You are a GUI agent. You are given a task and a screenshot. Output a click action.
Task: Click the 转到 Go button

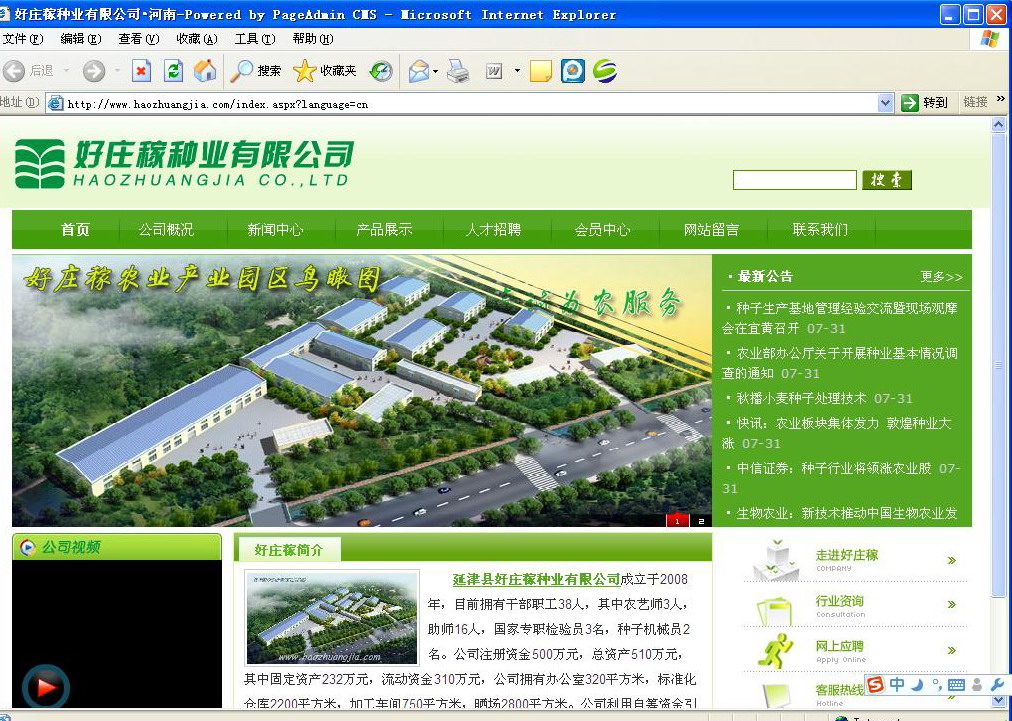[x=925, y=102]
